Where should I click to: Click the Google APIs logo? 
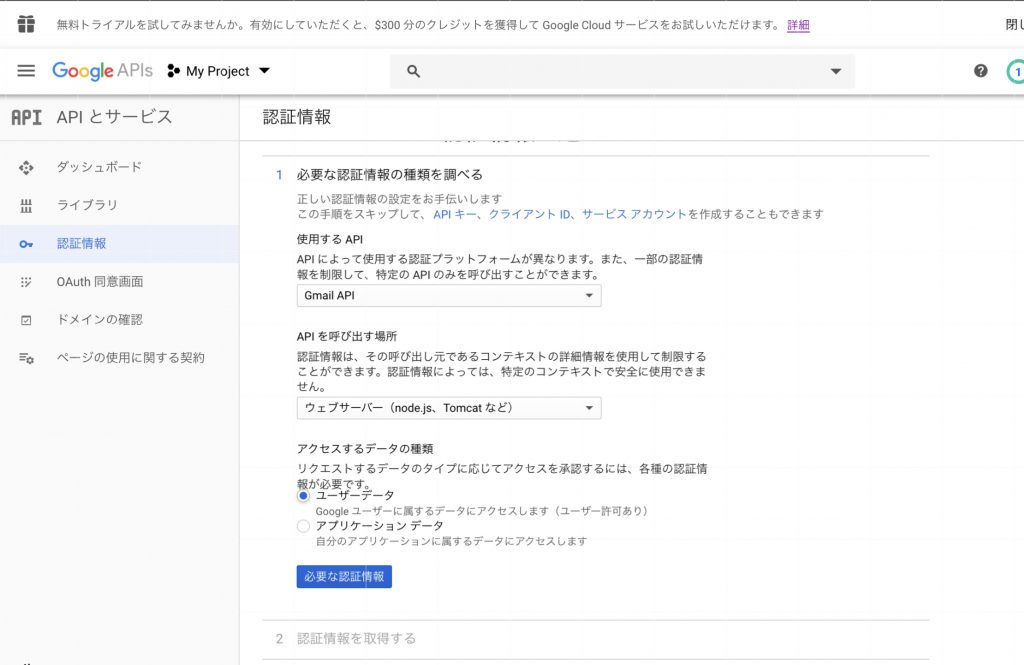[103, 71]
